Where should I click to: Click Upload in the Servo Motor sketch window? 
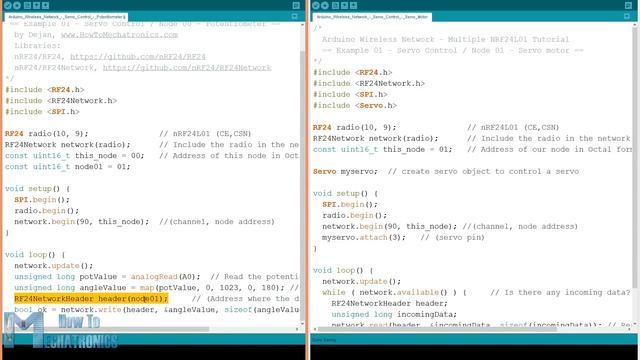tap(325, 5)
